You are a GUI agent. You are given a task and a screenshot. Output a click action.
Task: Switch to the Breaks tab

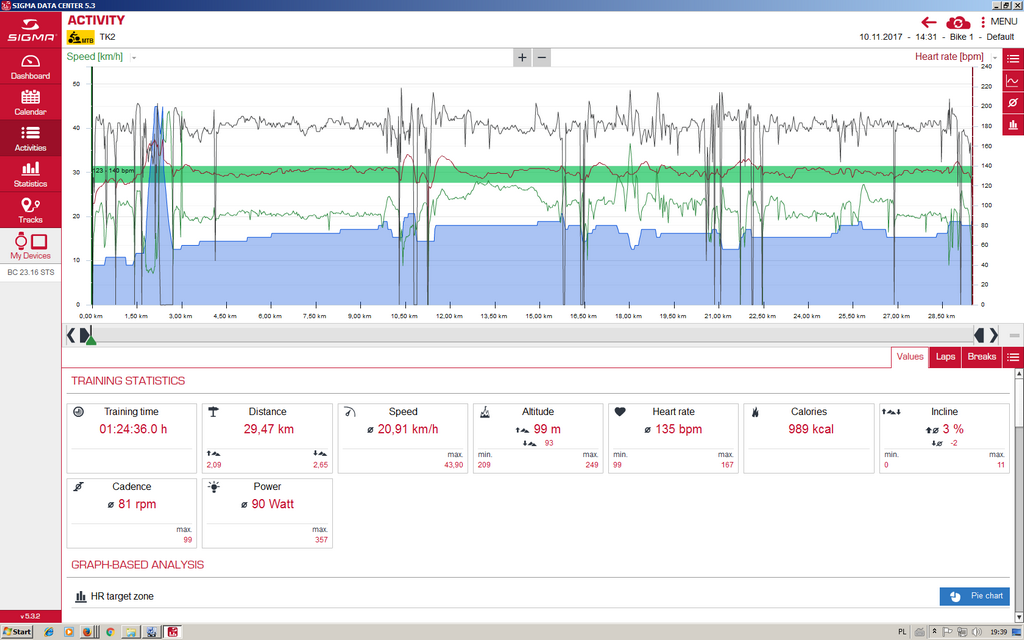point(981,357)
